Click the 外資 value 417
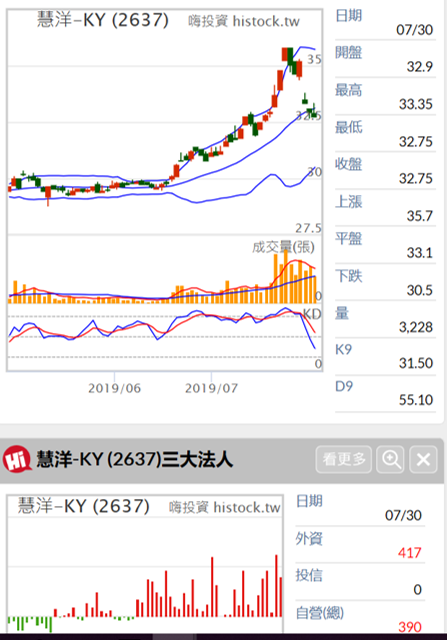Viewport: 447px width, 640px height. [409, 553]
